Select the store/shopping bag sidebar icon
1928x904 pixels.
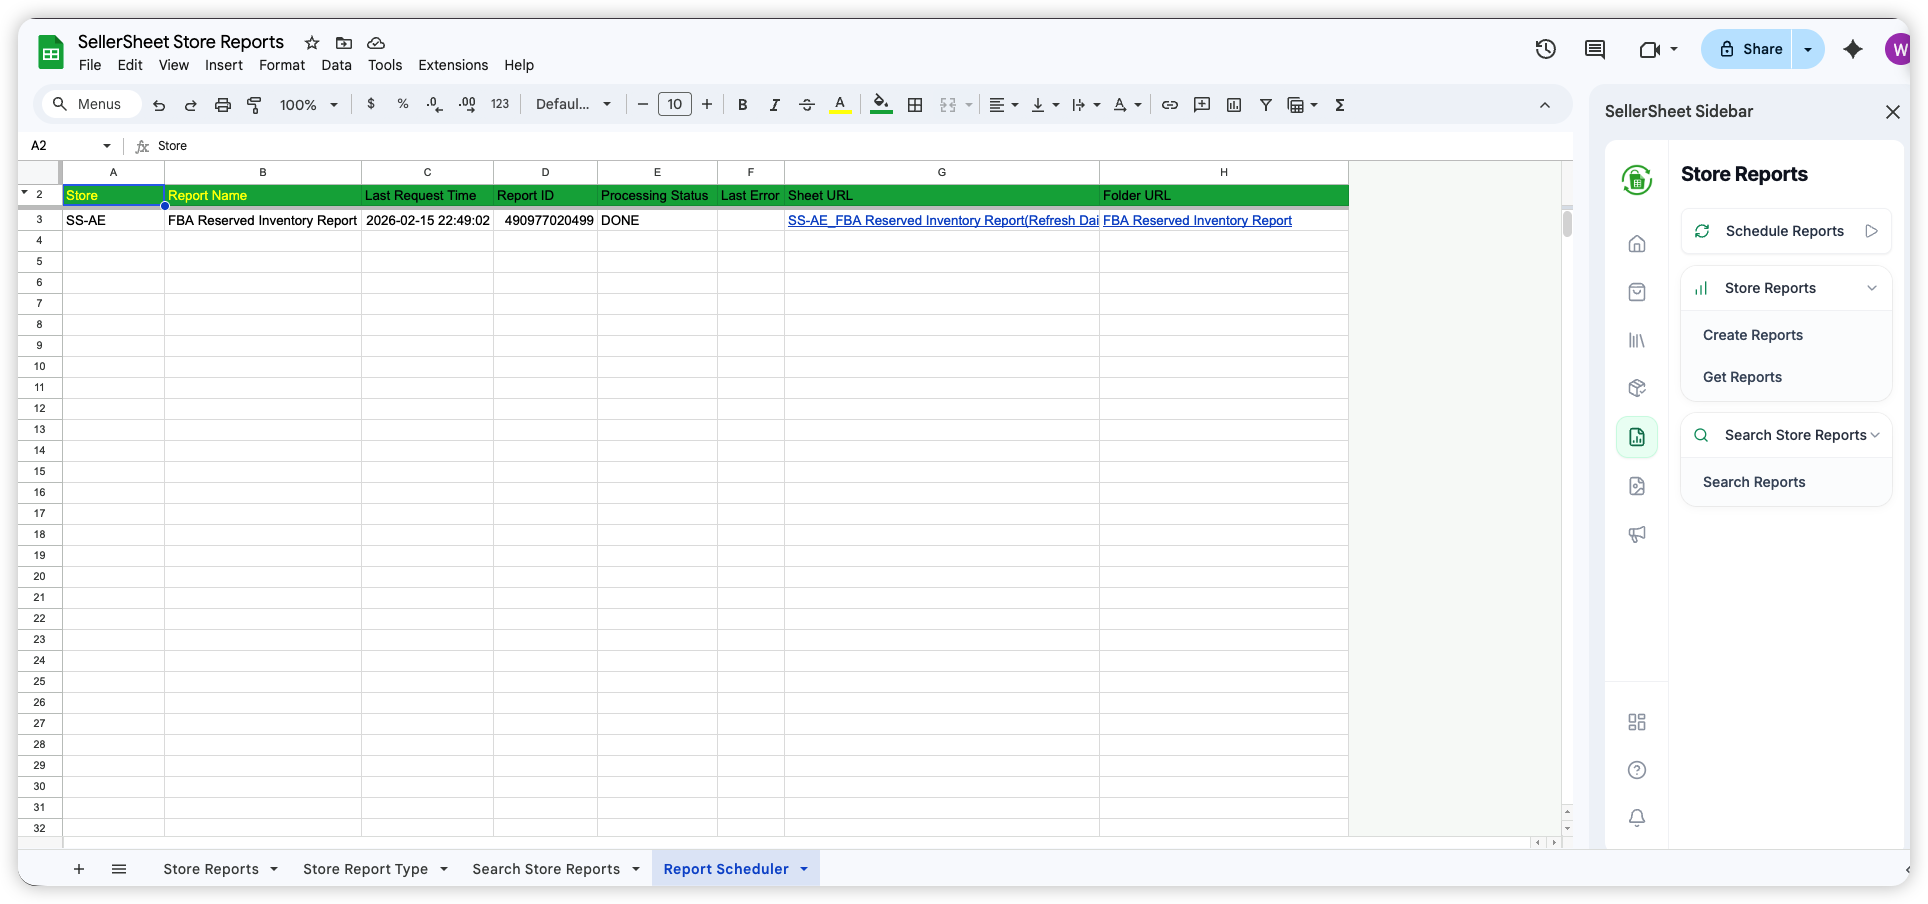[x=1637, y=292]
